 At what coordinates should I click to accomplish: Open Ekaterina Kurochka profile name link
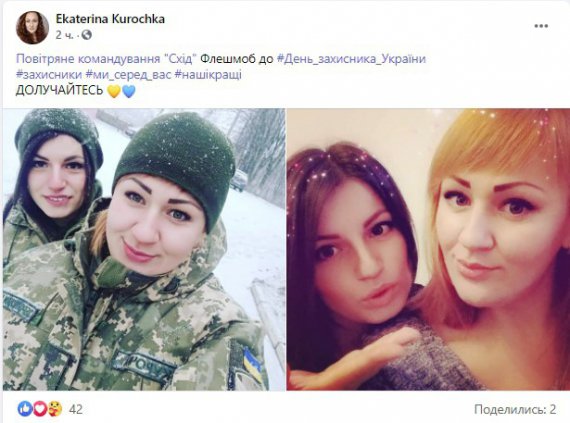tap(110, 19)
